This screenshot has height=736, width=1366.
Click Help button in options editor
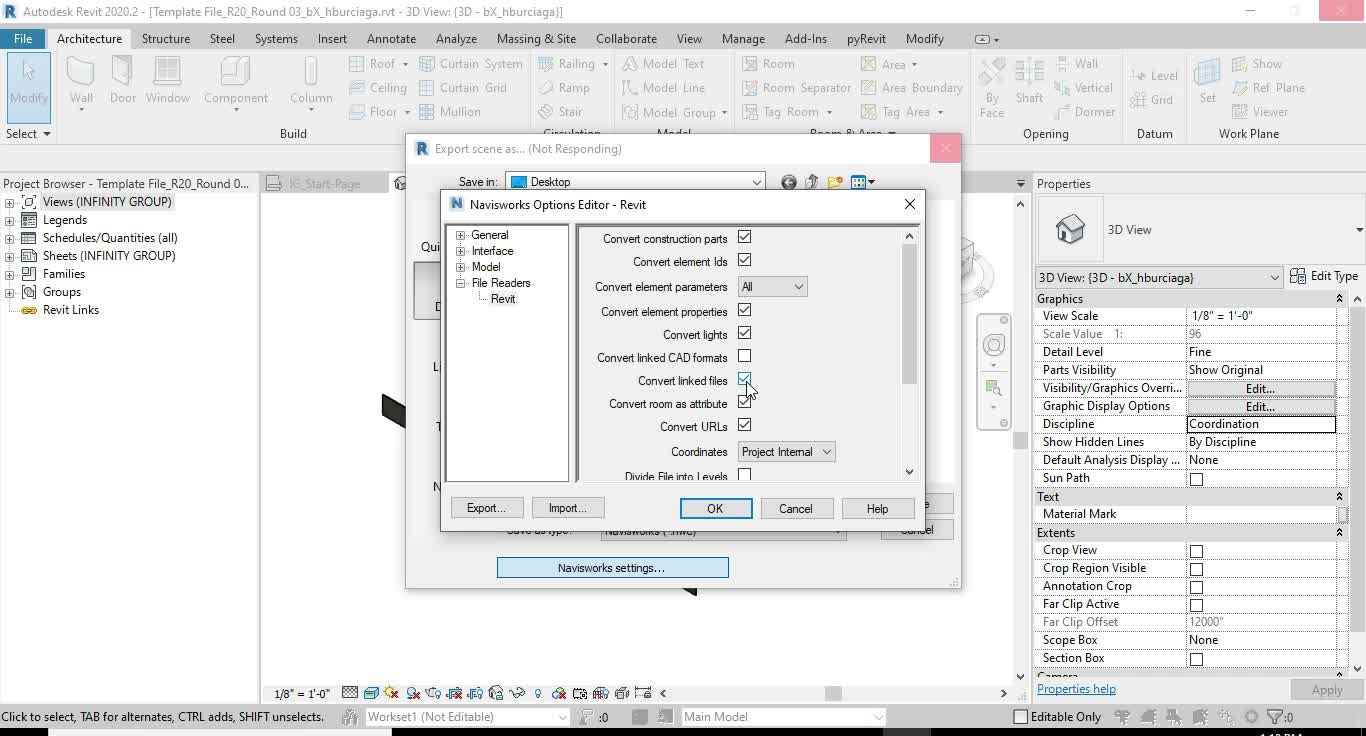pyautogui.click(x=877, y=508)
